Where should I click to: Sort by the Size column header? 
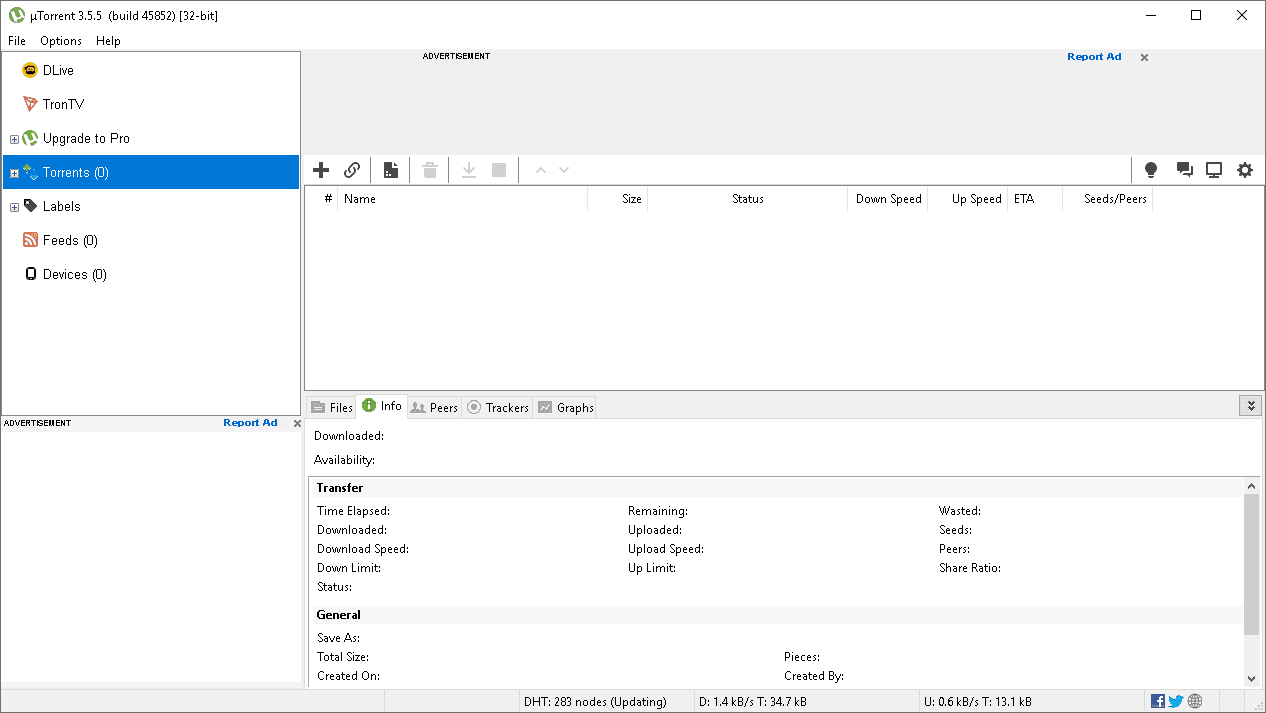pos(618,199)
